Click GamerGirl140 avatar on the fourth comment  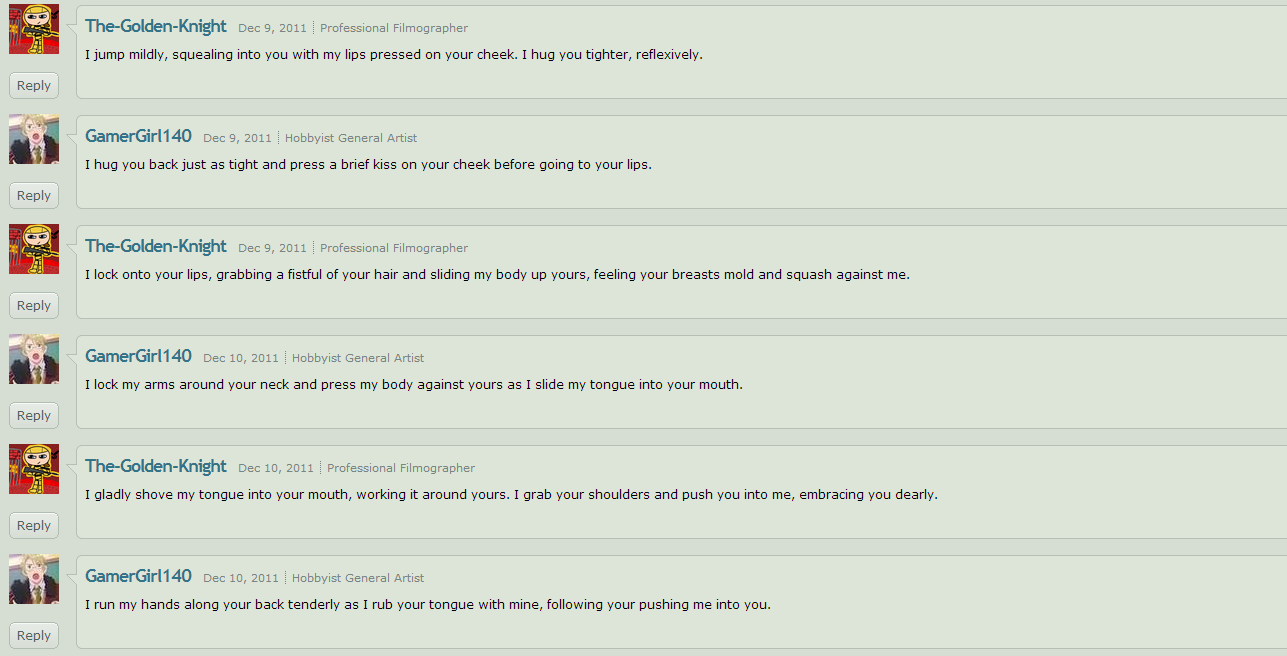[x=34, y=359]
